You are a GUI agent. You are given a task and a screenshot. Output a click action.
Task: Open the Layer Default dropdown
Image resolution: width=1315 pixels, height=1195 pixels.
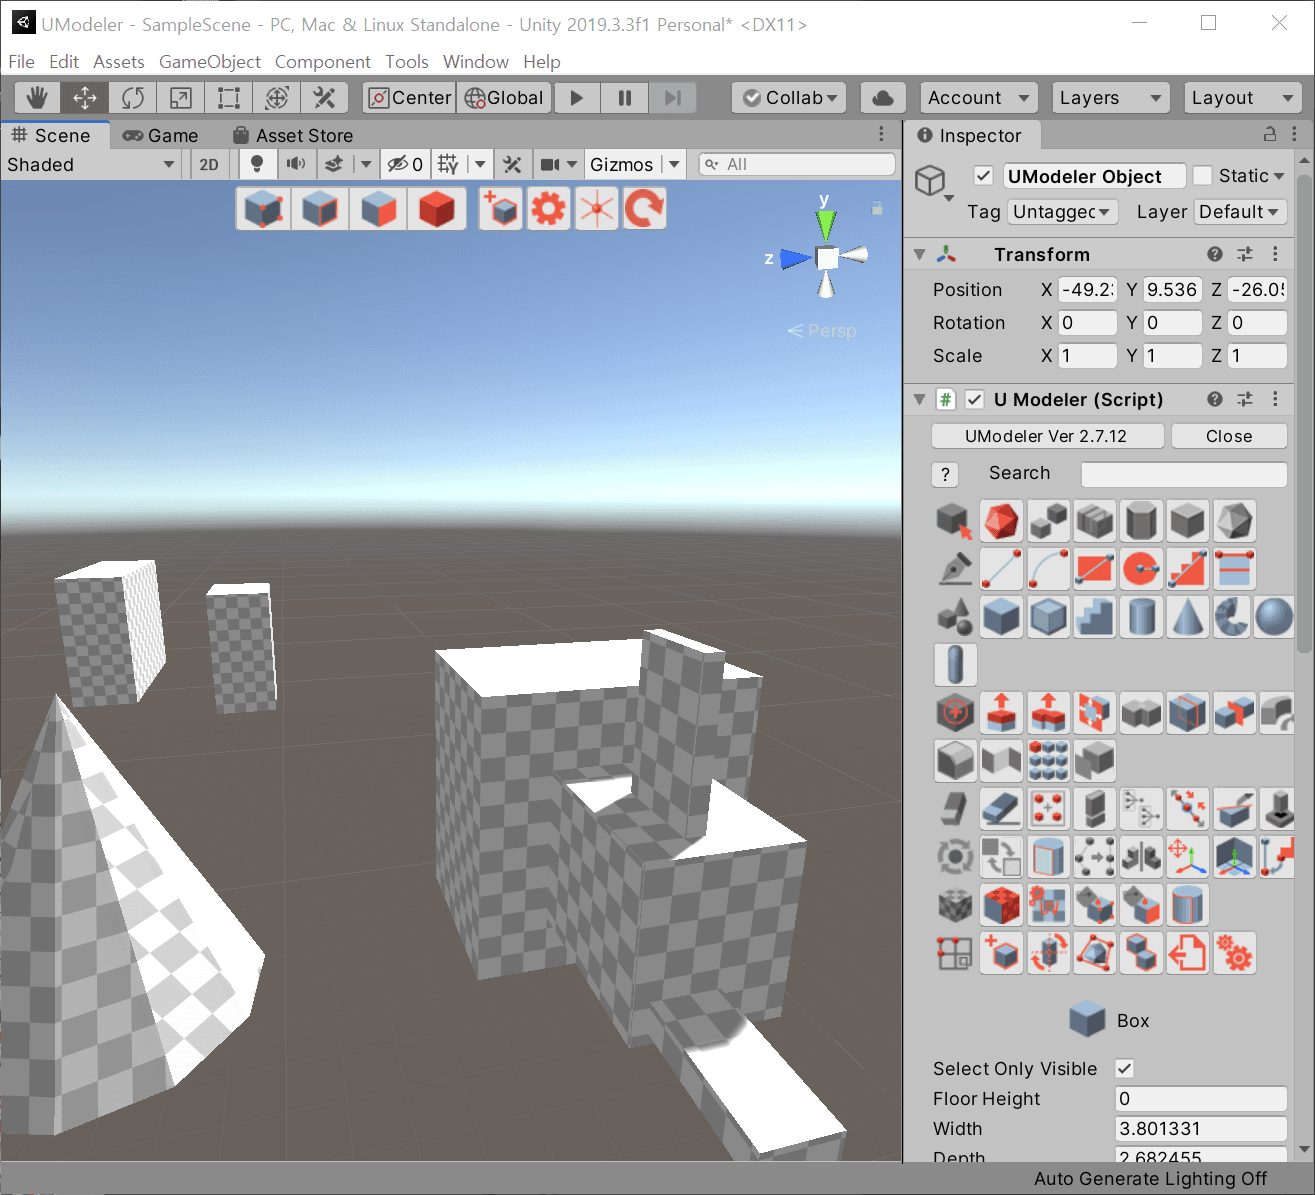(1240, 212)
